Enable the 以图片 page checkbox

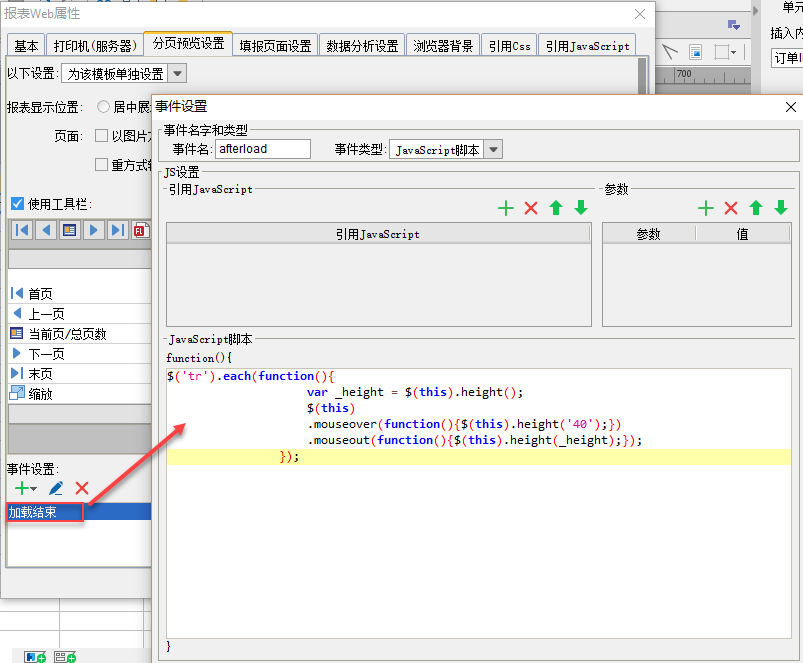coord(101,136)
